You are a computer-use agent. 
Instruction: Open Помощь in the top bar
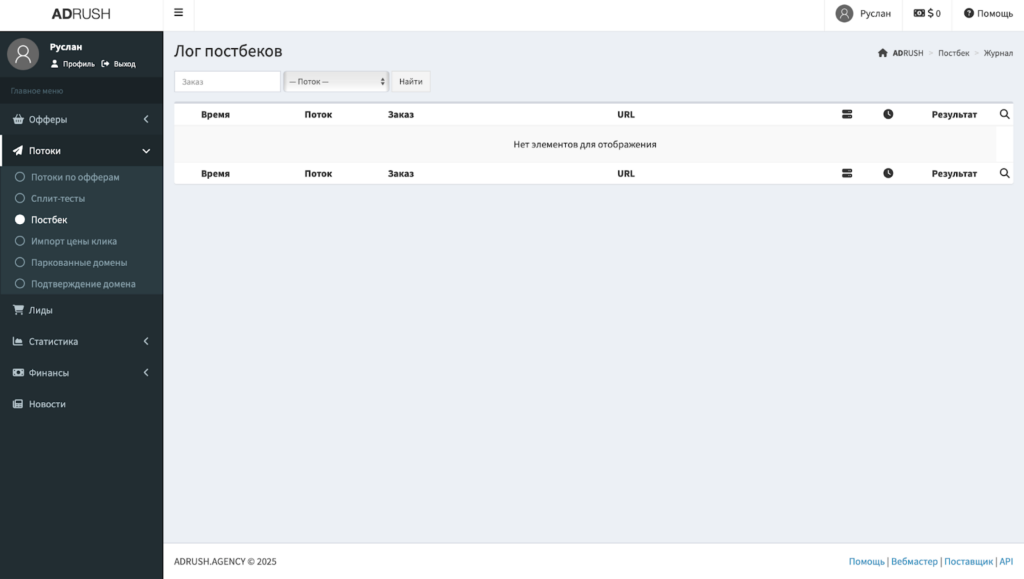(x=988, y=13)
